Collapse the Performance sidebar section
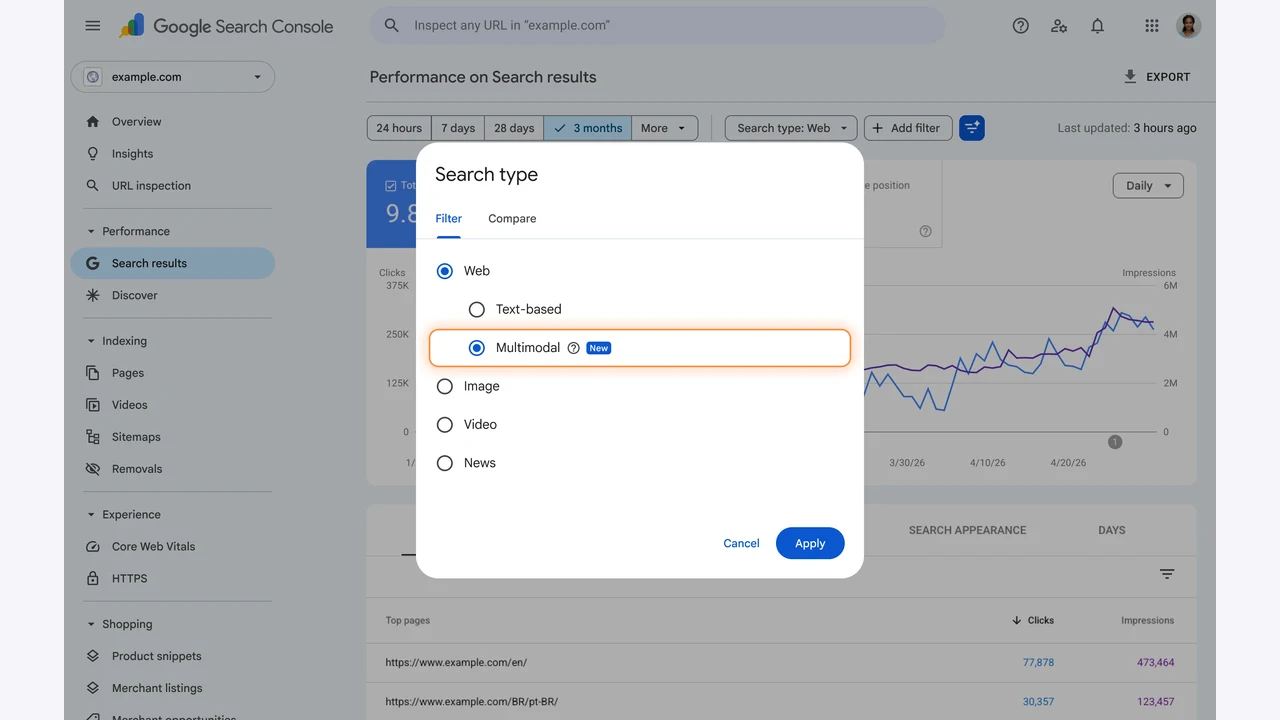 (91, 231)
